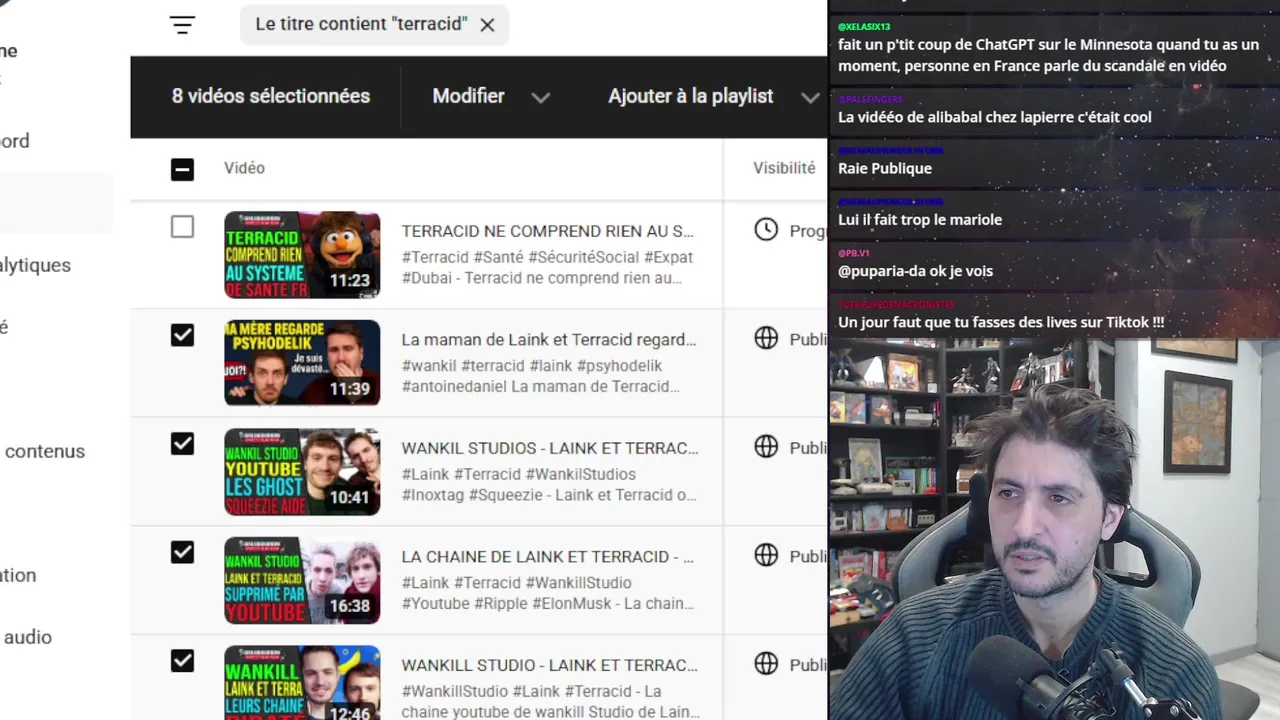Uncheck the 'La maman de Laink' video checkbox

coord(182,335)
